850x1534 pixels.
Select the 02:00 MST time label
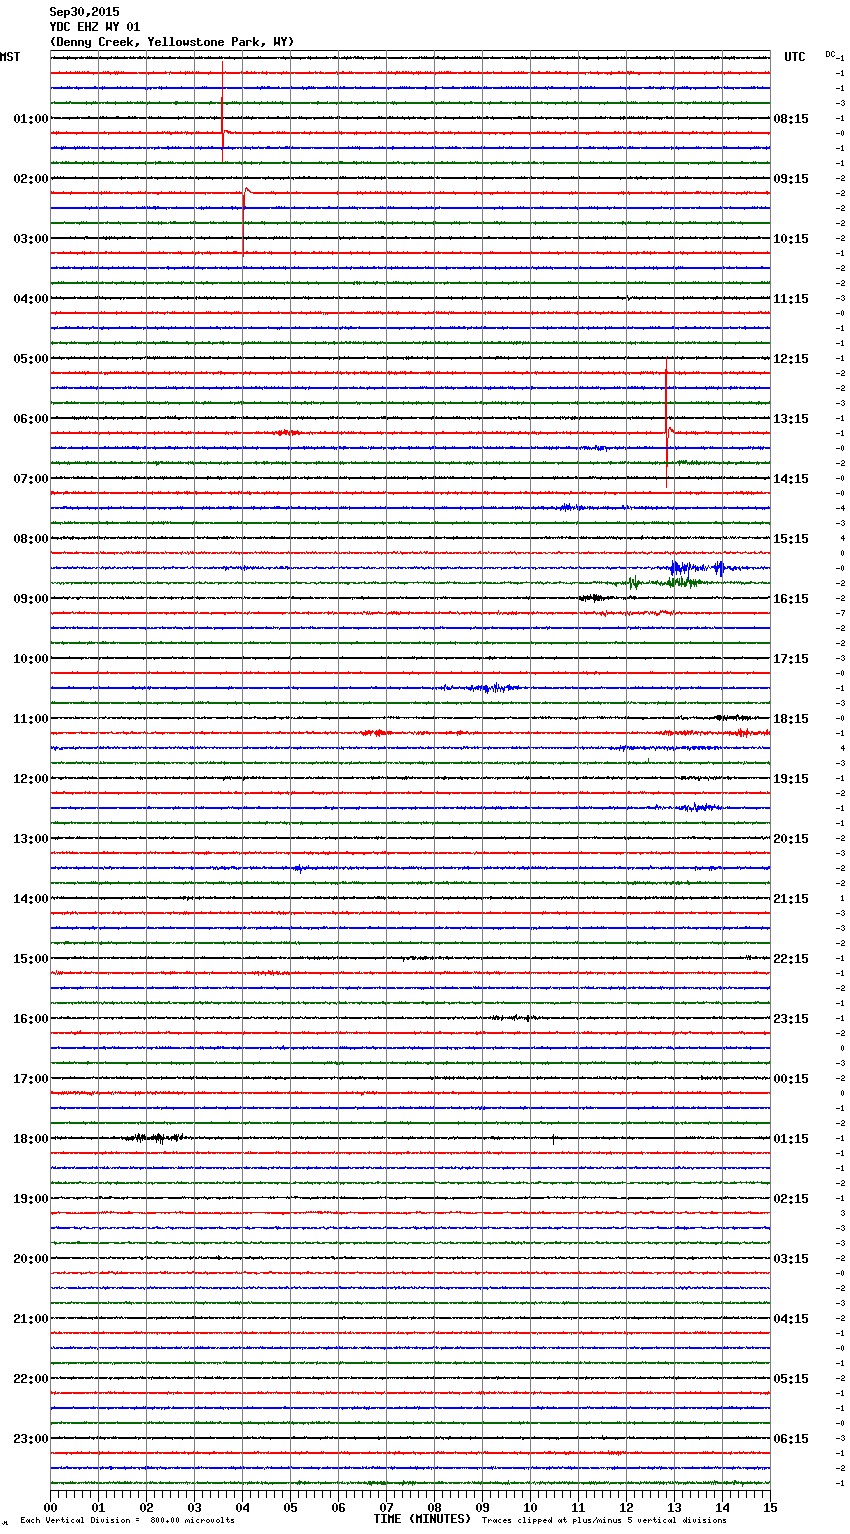tap(31, 179)
